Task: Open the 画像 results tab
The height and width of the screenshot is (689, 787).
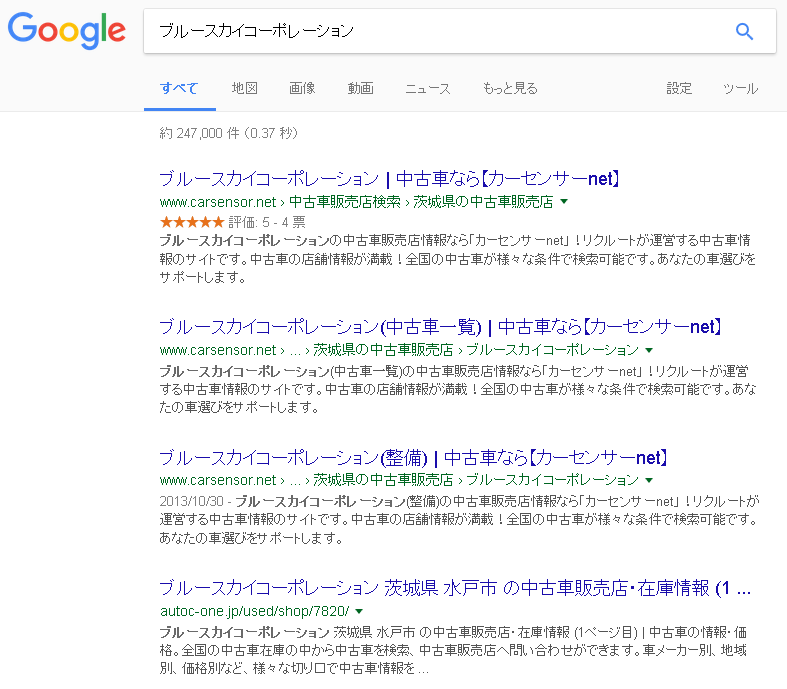Action: click(x=302, y=88)
